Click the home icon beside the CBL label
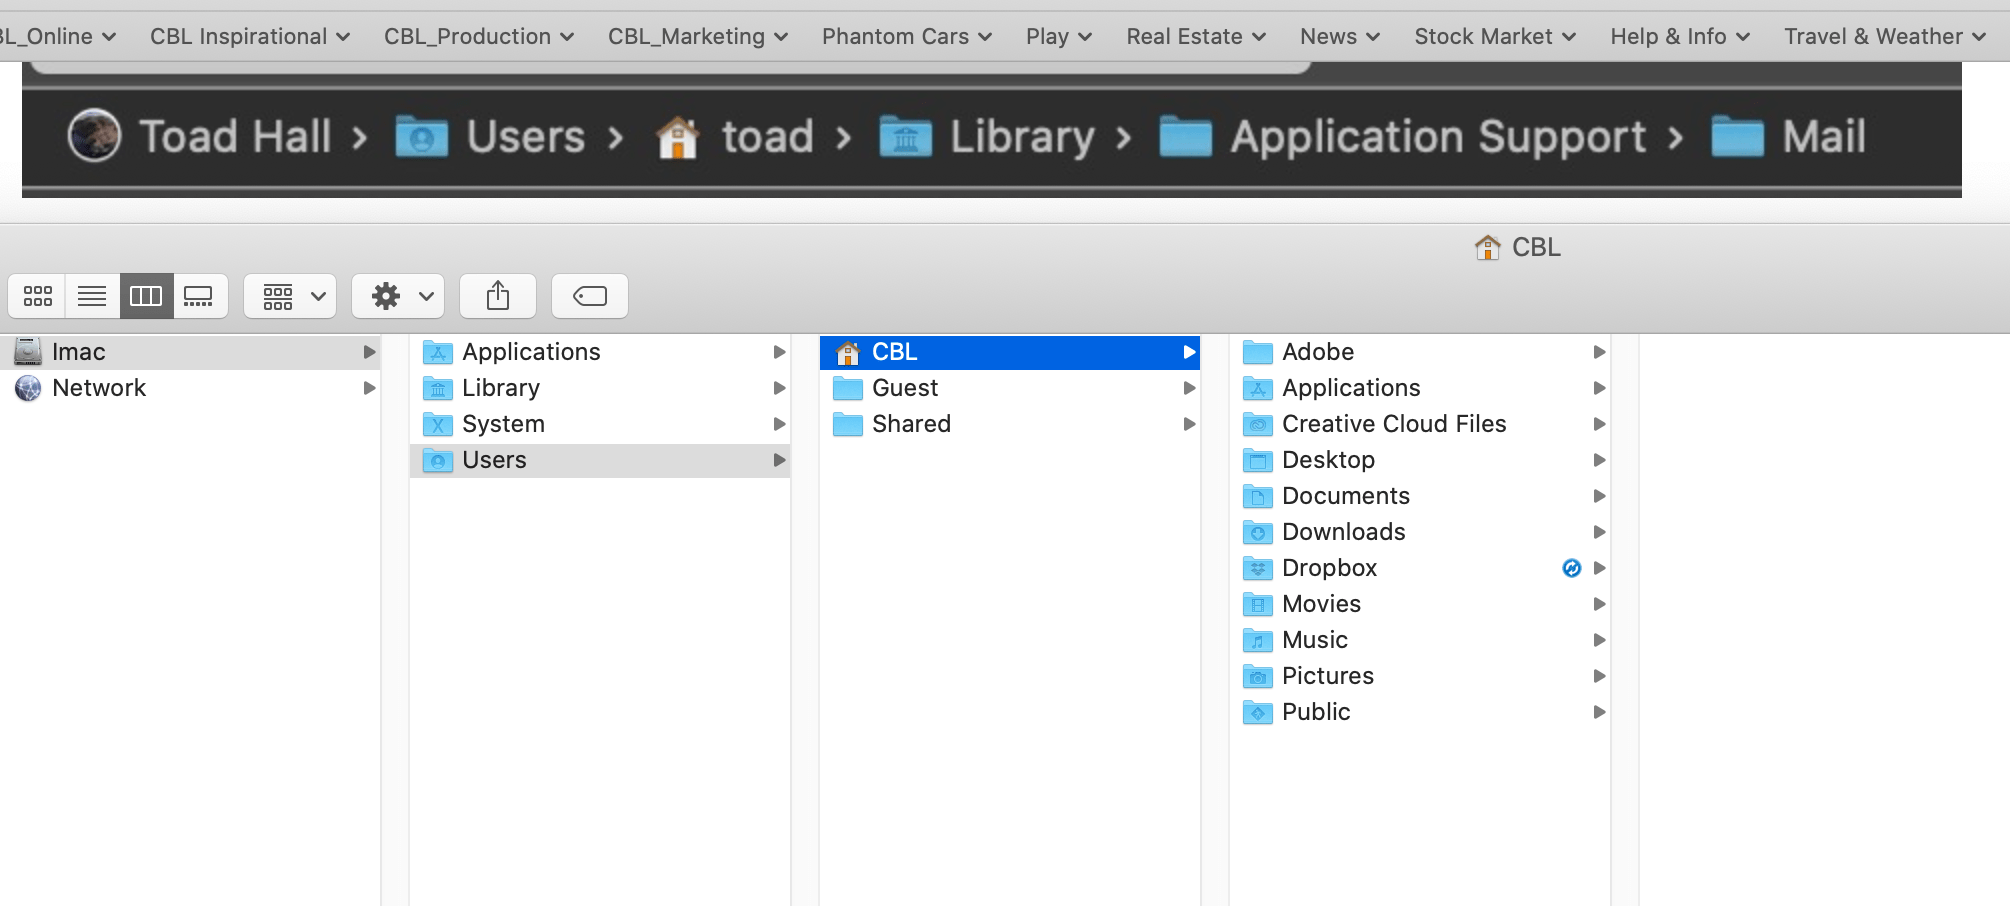Screen dimensions: 2010x906 click(x=1488, y=247)
